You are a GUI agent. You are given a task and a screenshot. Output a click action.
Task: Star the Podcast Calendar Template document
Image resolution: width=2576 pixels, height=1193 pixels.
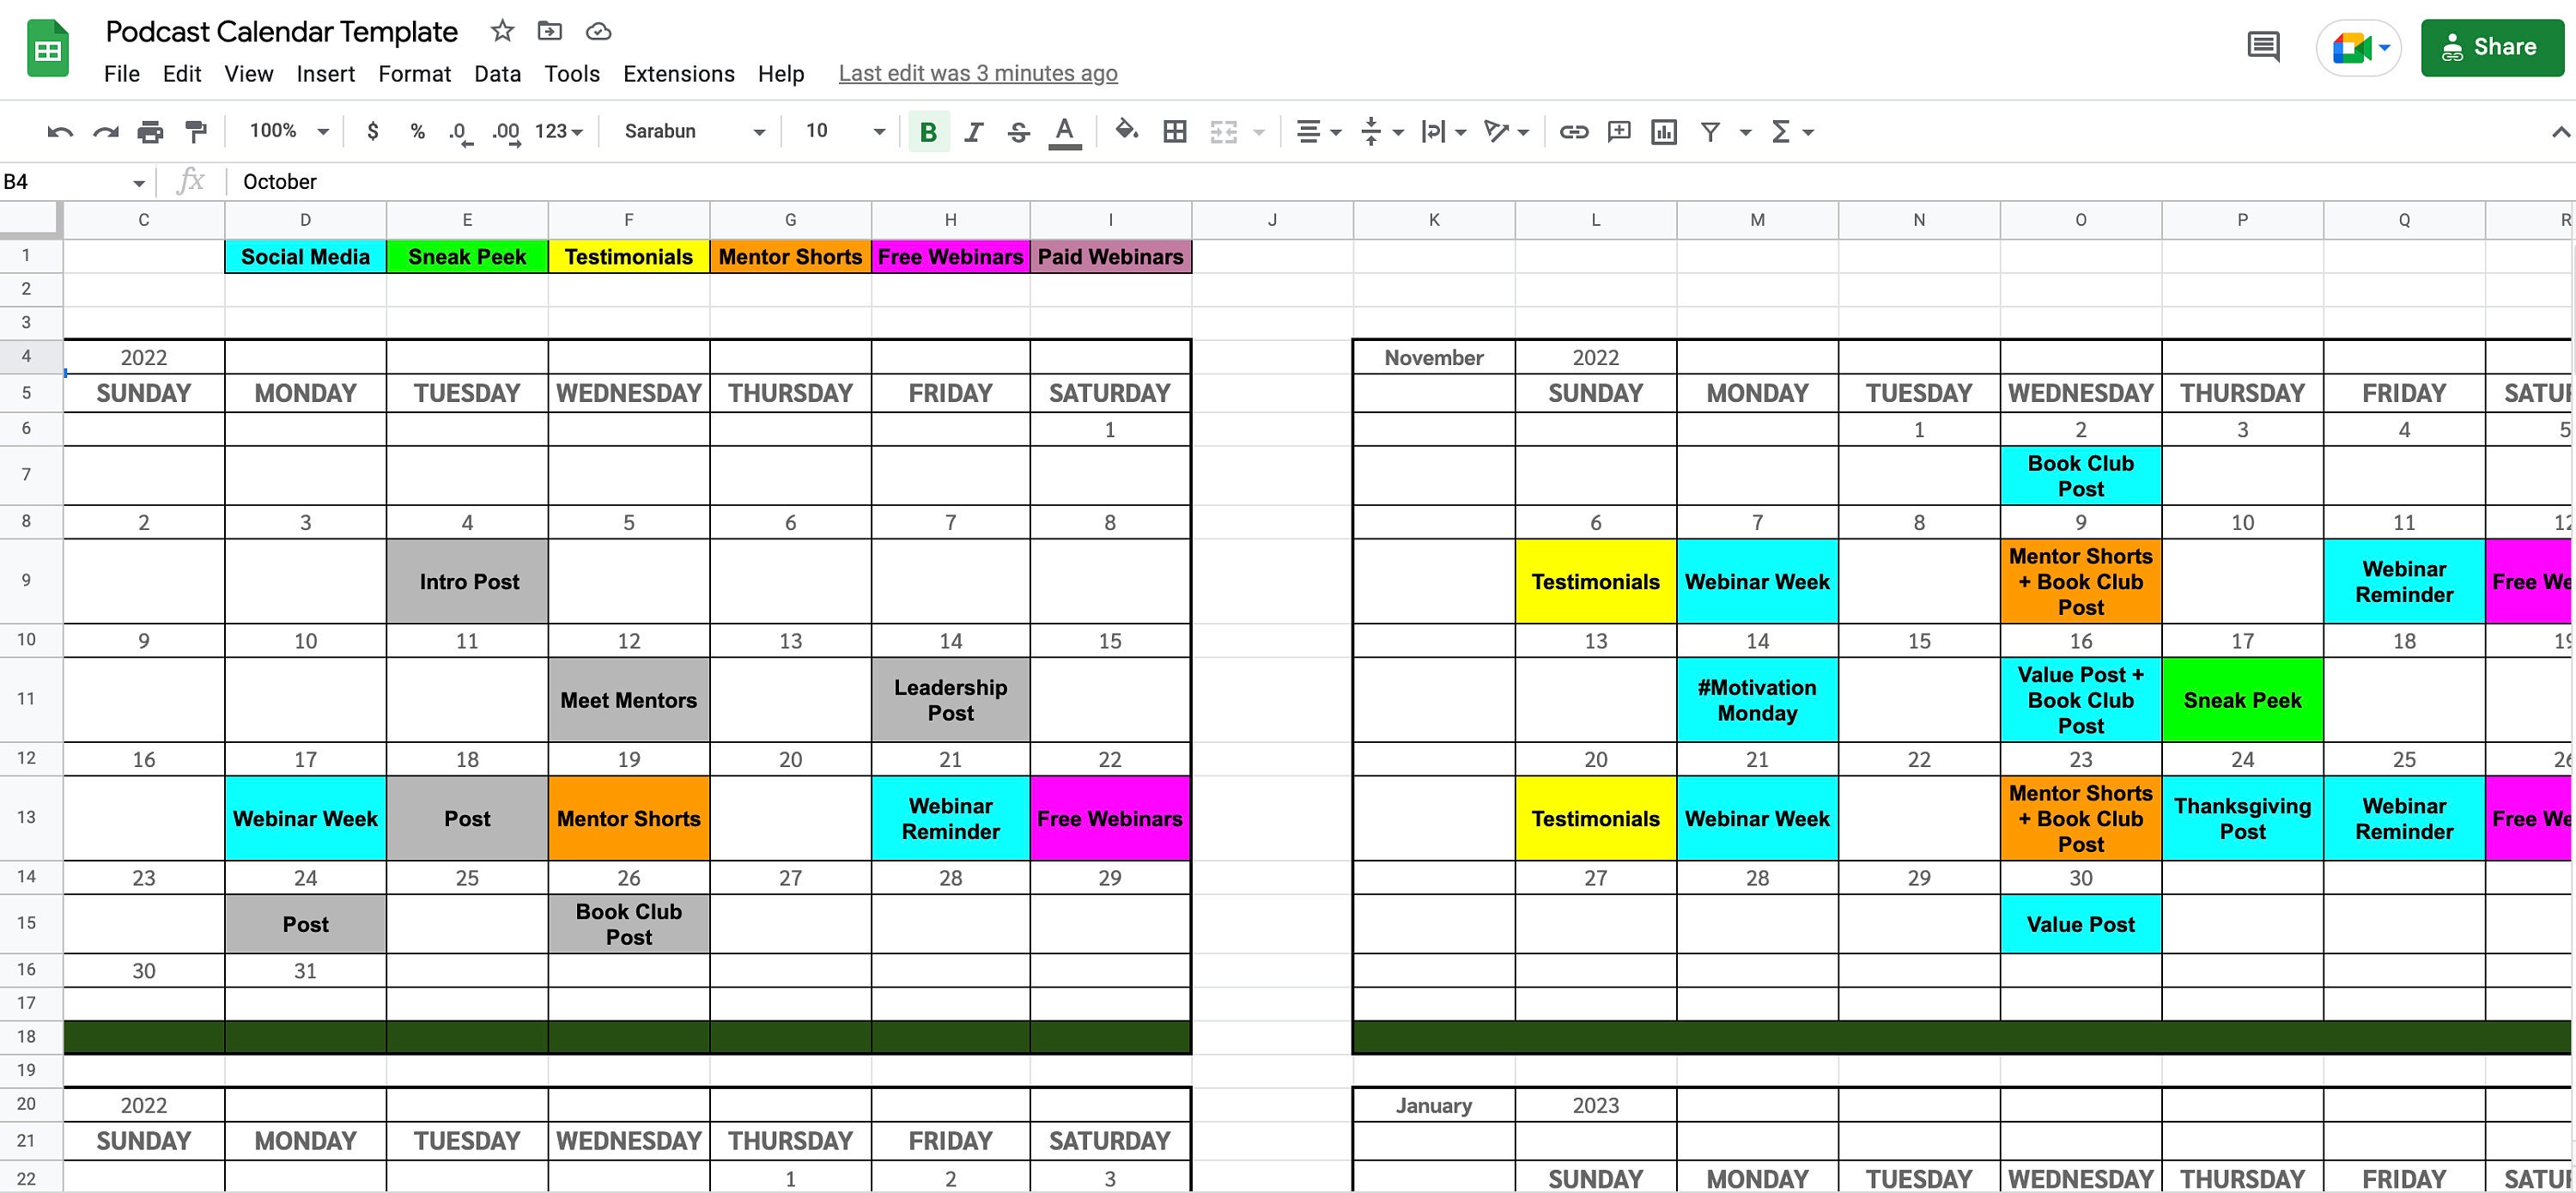tap(502, 31)
